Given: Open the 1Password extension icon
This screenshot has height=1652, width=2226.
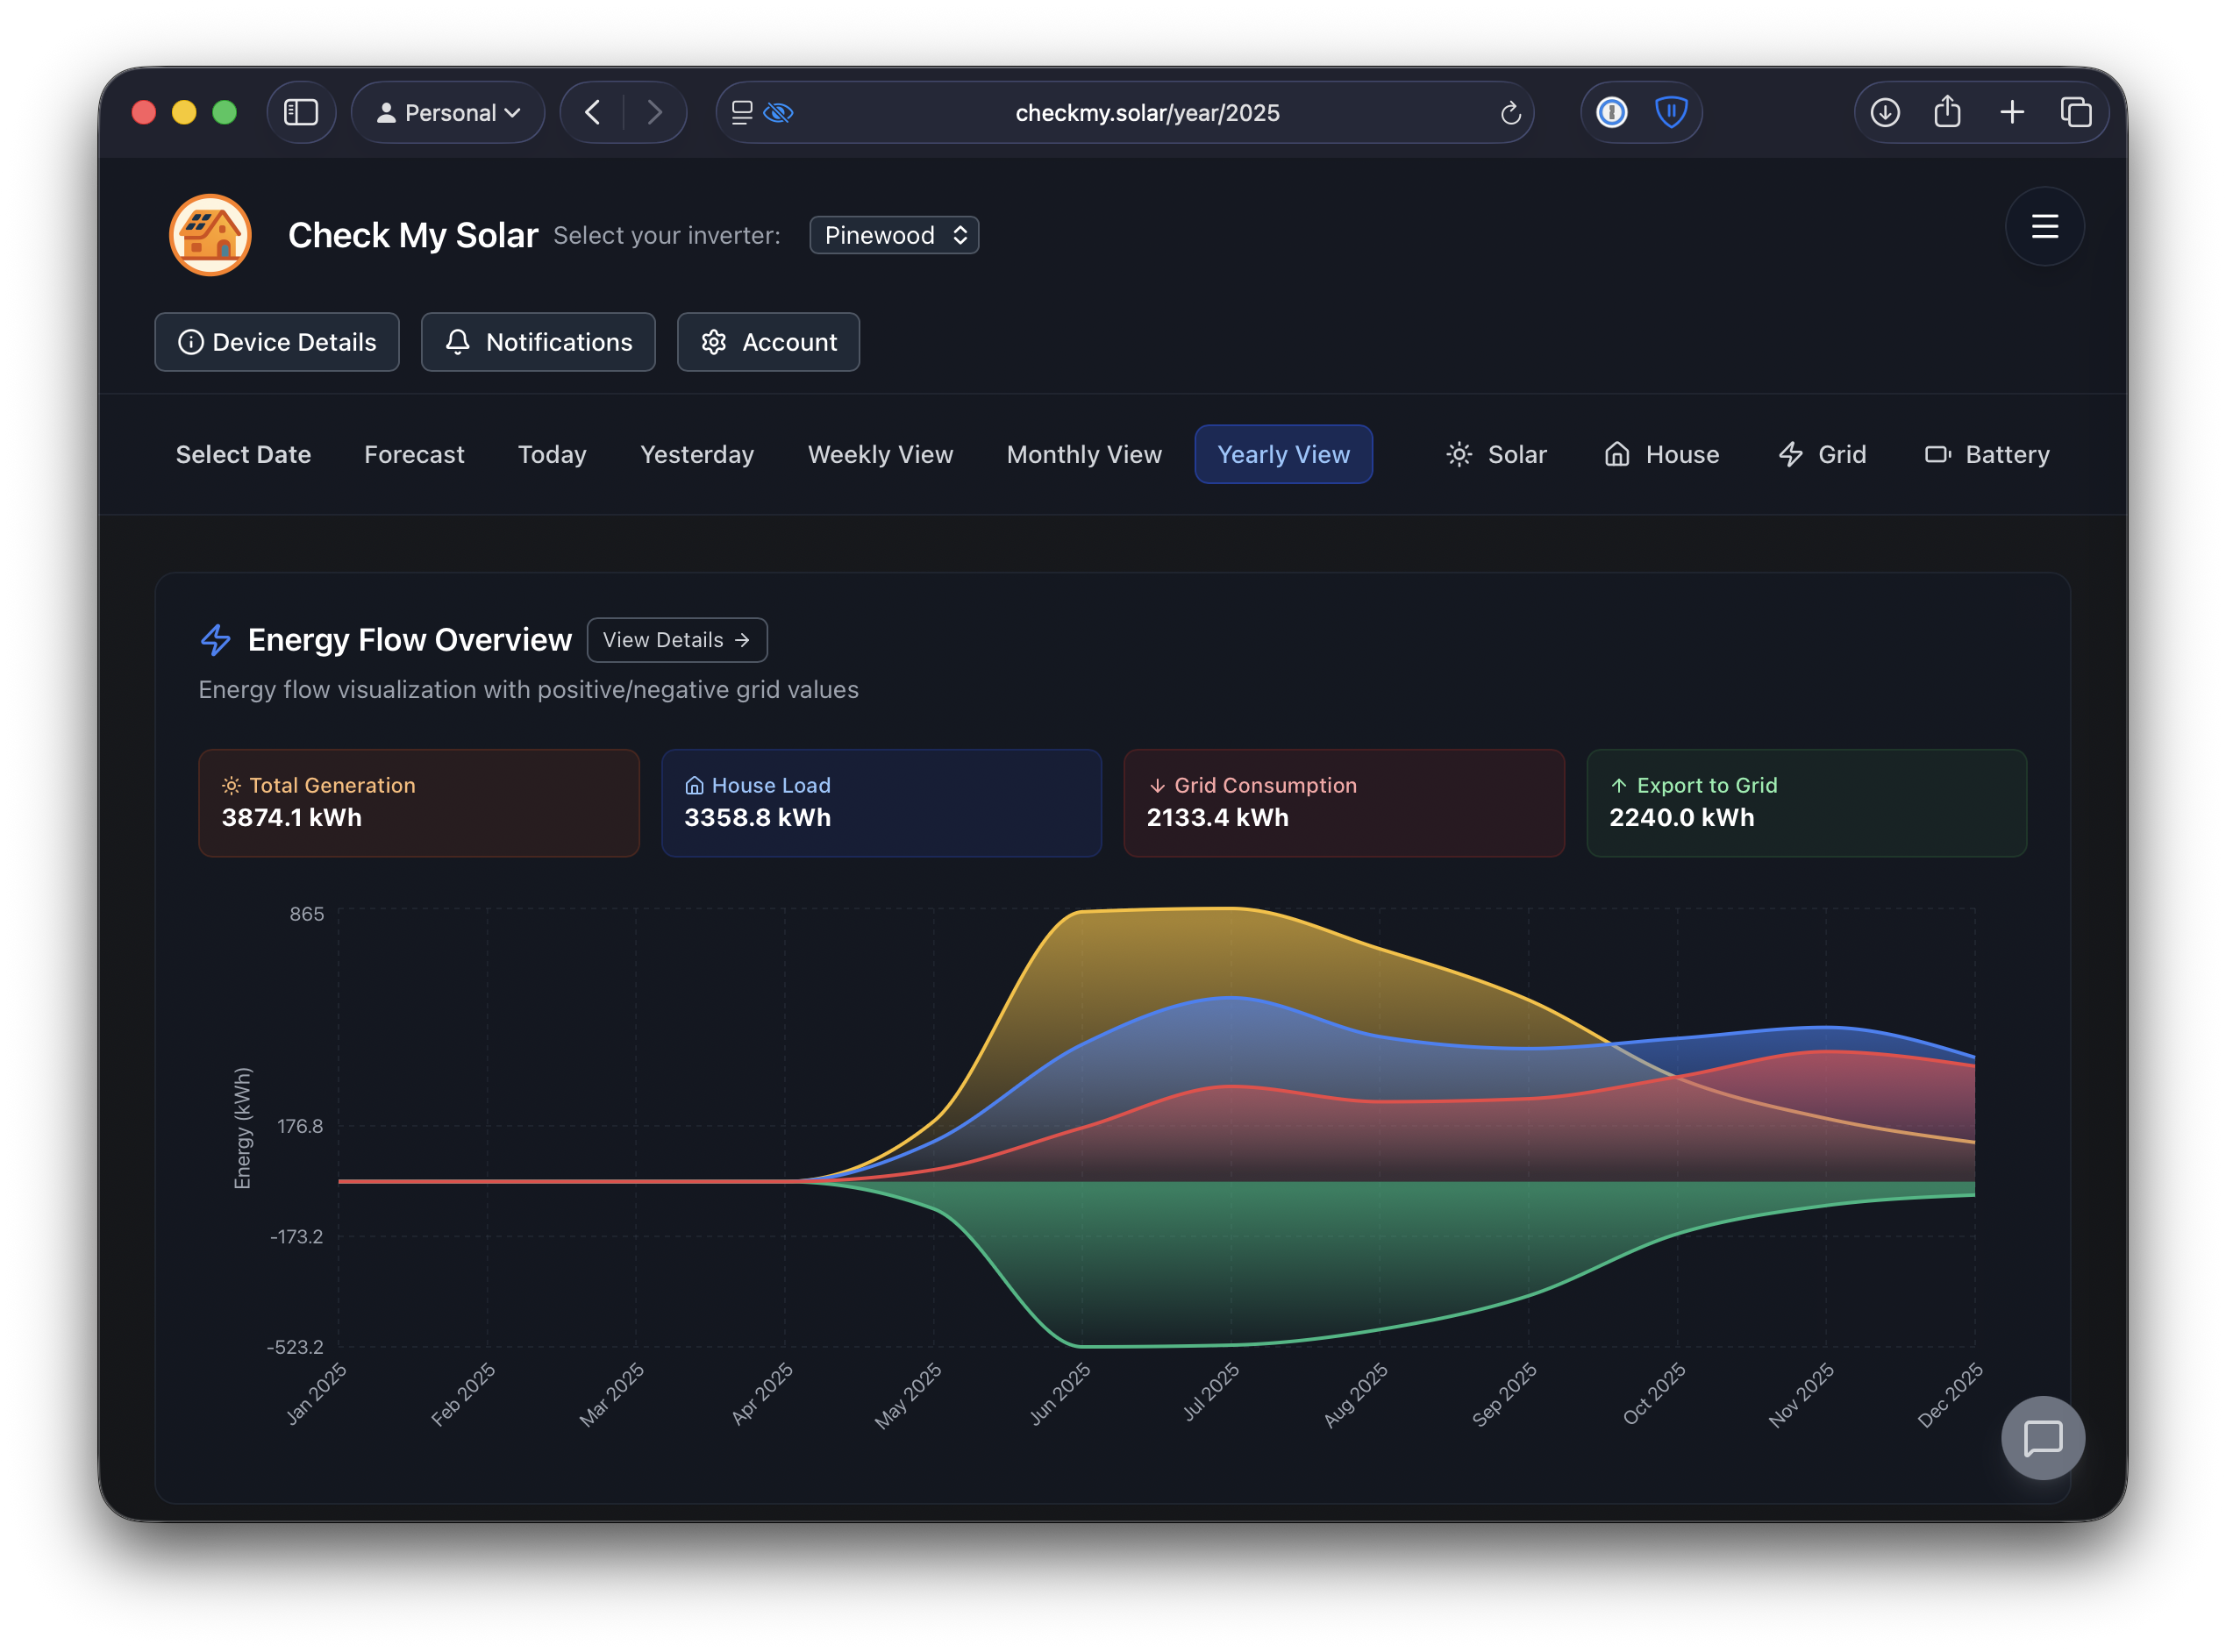Looking at the screenshot, I should [x=1611, y=112].
